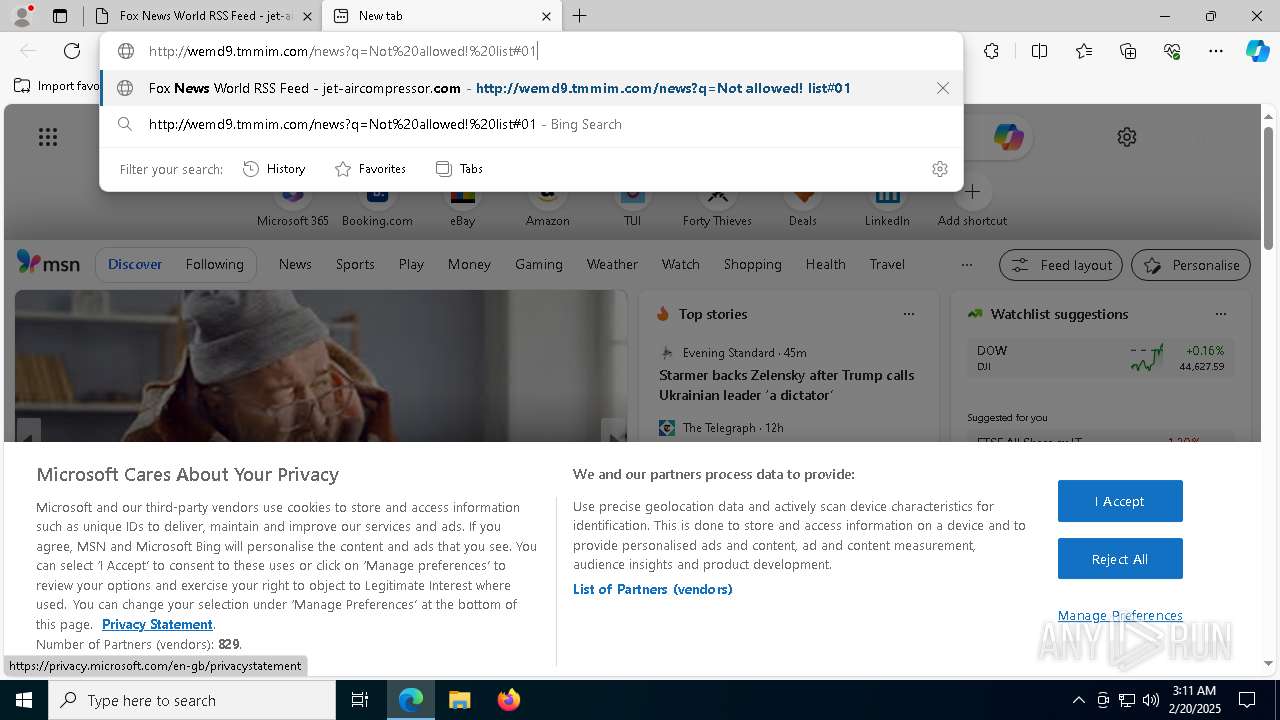
Task: Open Watchlist suggestions more options ellipsis
Action: coord(1221,314)
